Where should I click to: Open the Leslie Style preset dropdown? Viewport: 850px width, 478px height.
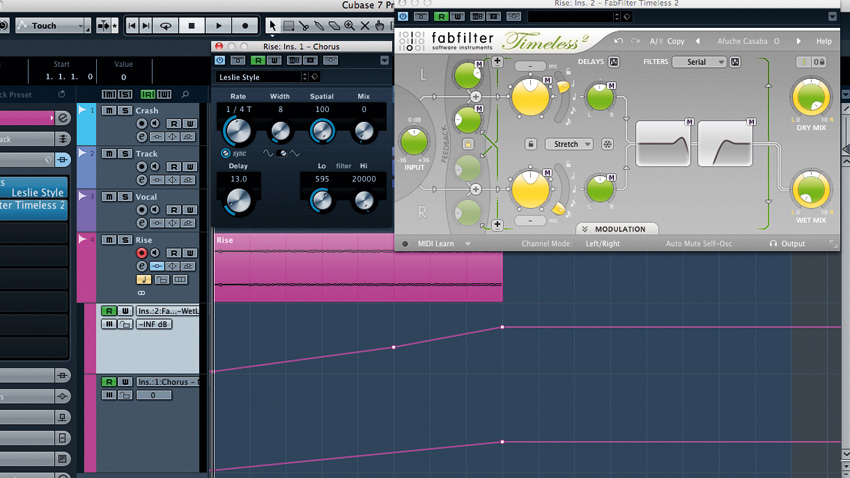[262, 77]
